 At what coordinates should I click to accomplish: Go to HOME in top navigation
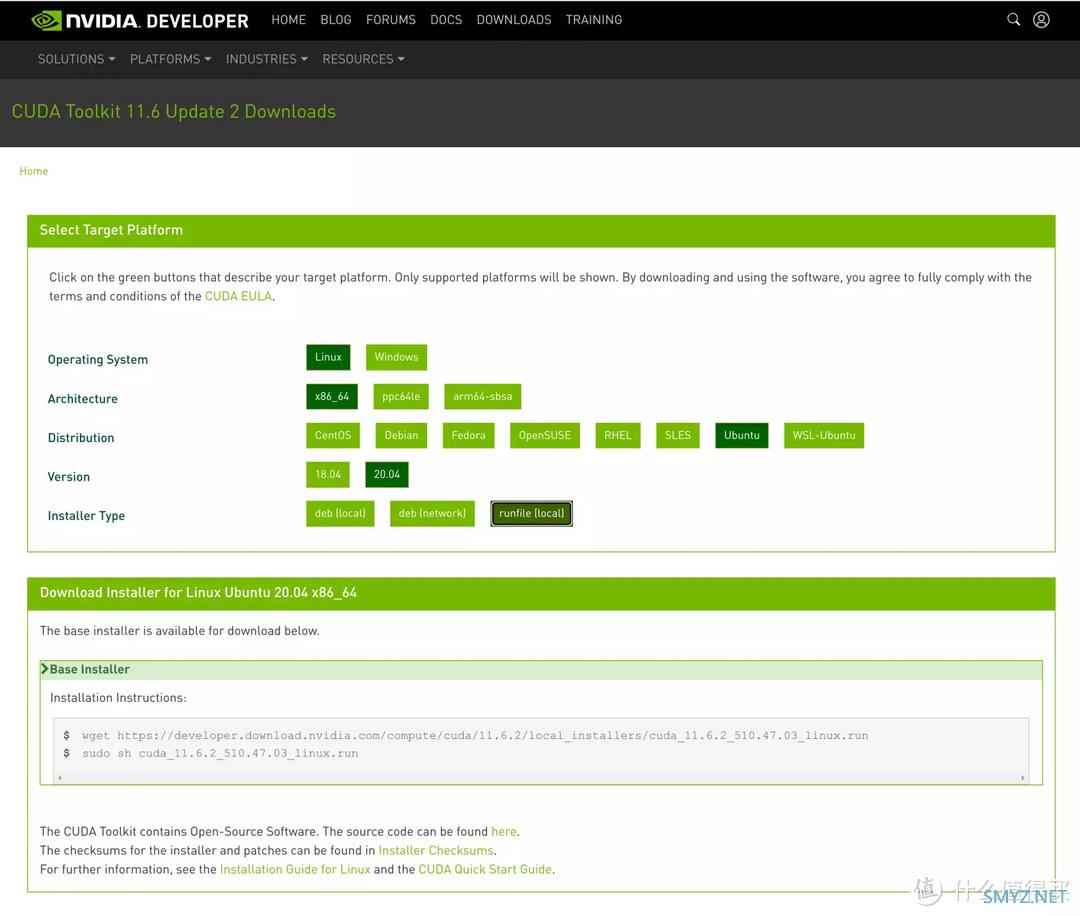click(x=288, y=20)
